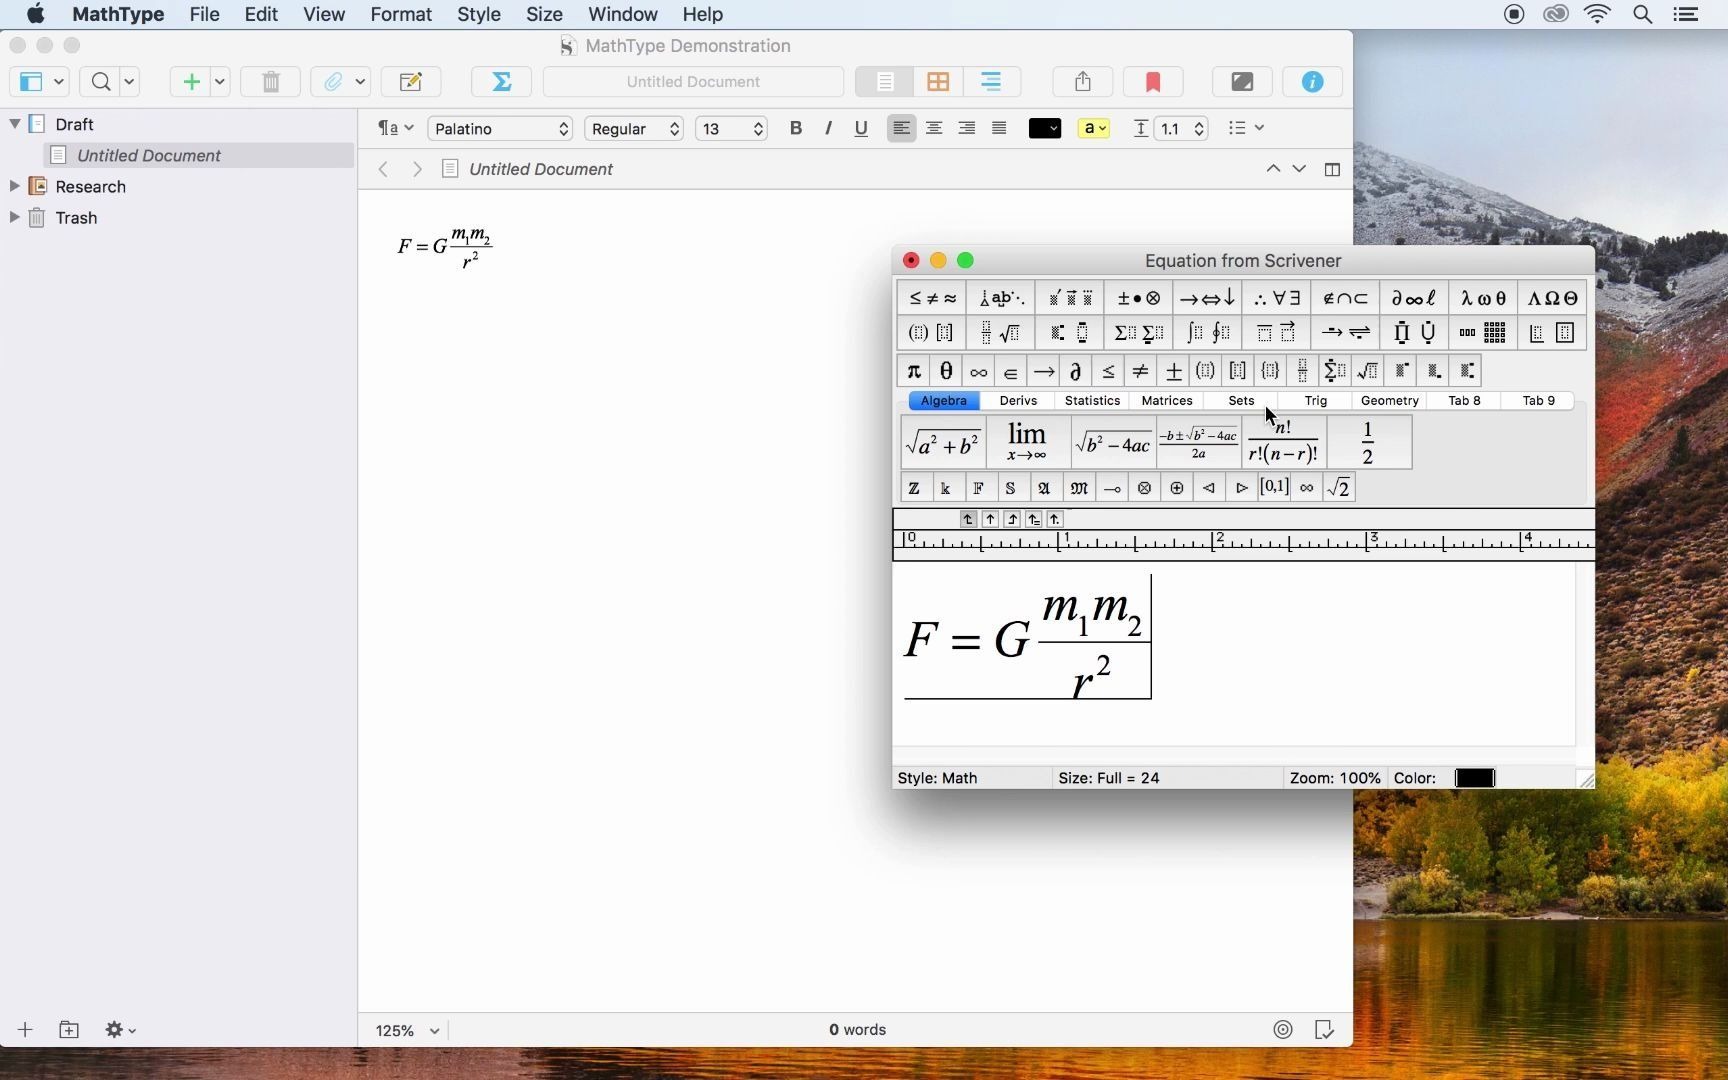
Task: Click the Trash delete icon in Scrivener toolbar
Action: coord(270,82)
